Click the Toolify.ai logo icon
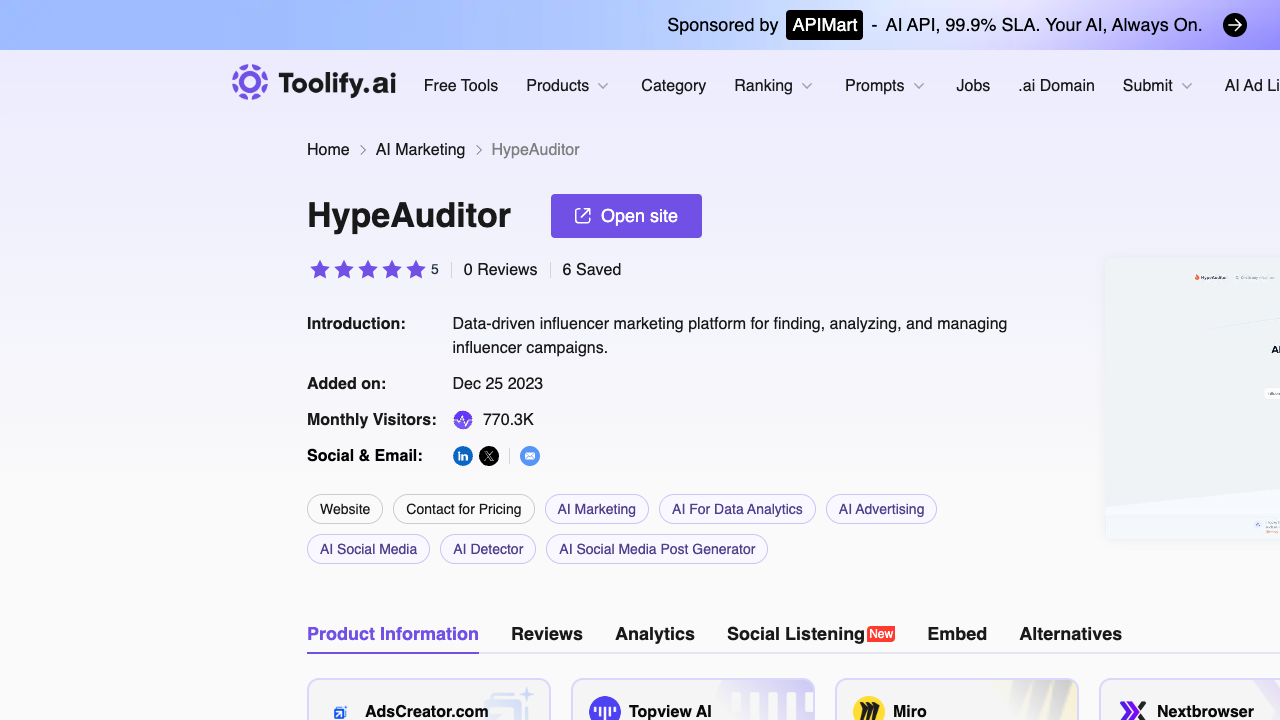This screenshot has height=720, width=1280. 250,83
